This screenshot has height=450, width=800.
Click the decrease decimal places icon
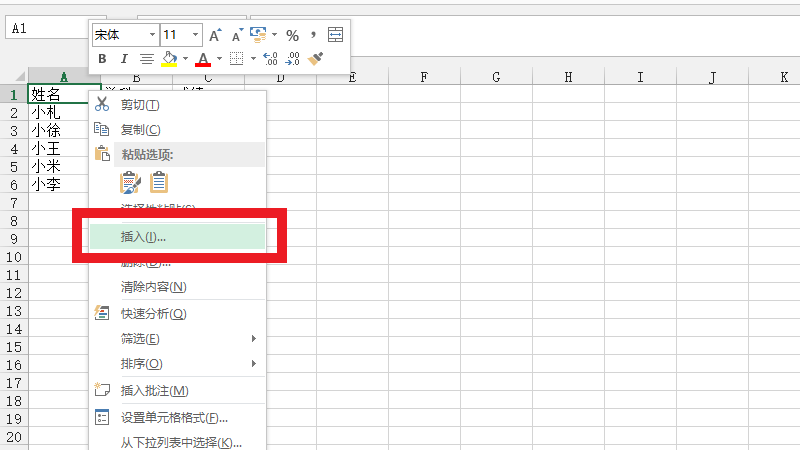tap(292, 59)
